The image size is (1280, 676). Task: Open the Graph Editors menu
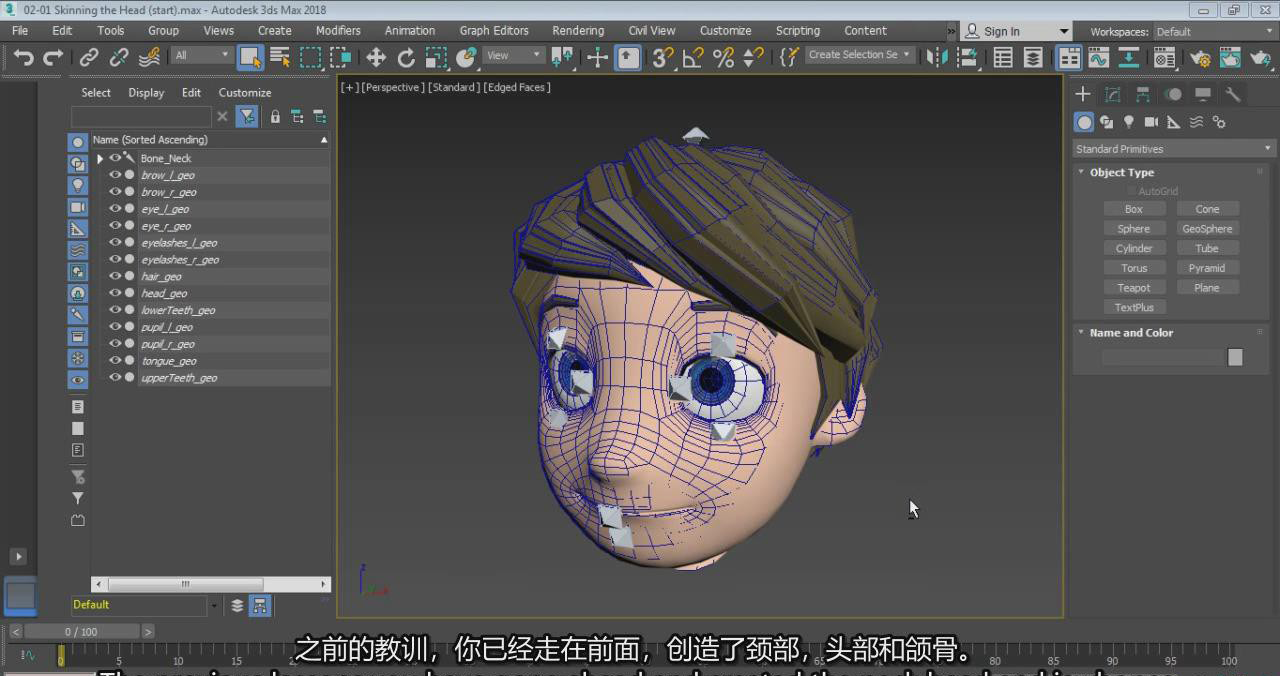tap(494, 30)
